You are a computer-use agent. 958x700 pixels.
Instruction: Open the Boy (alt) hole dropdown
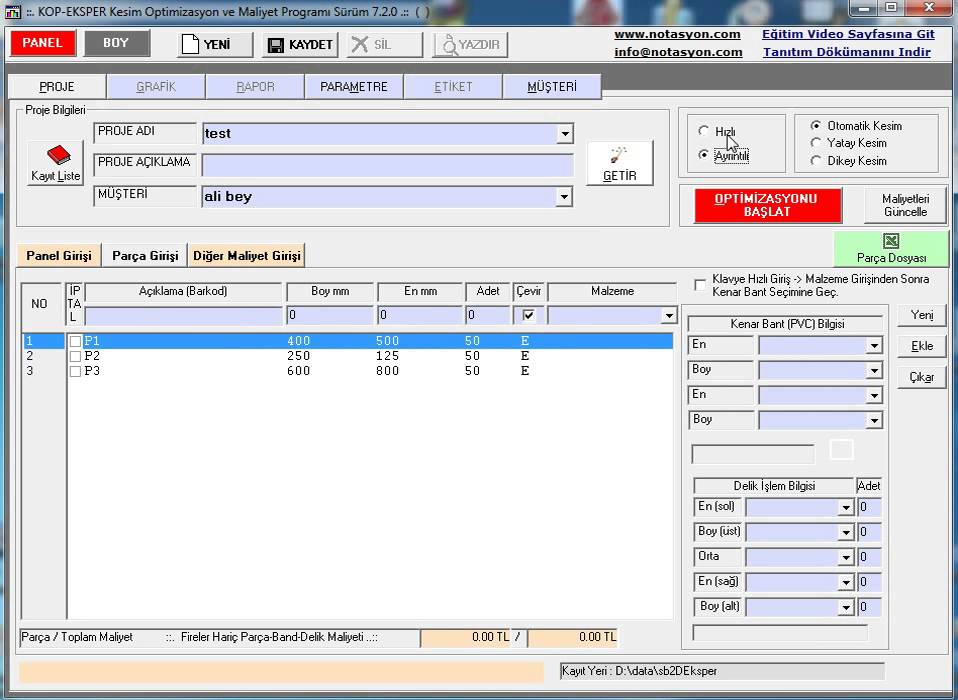click(x=846, y=608)
